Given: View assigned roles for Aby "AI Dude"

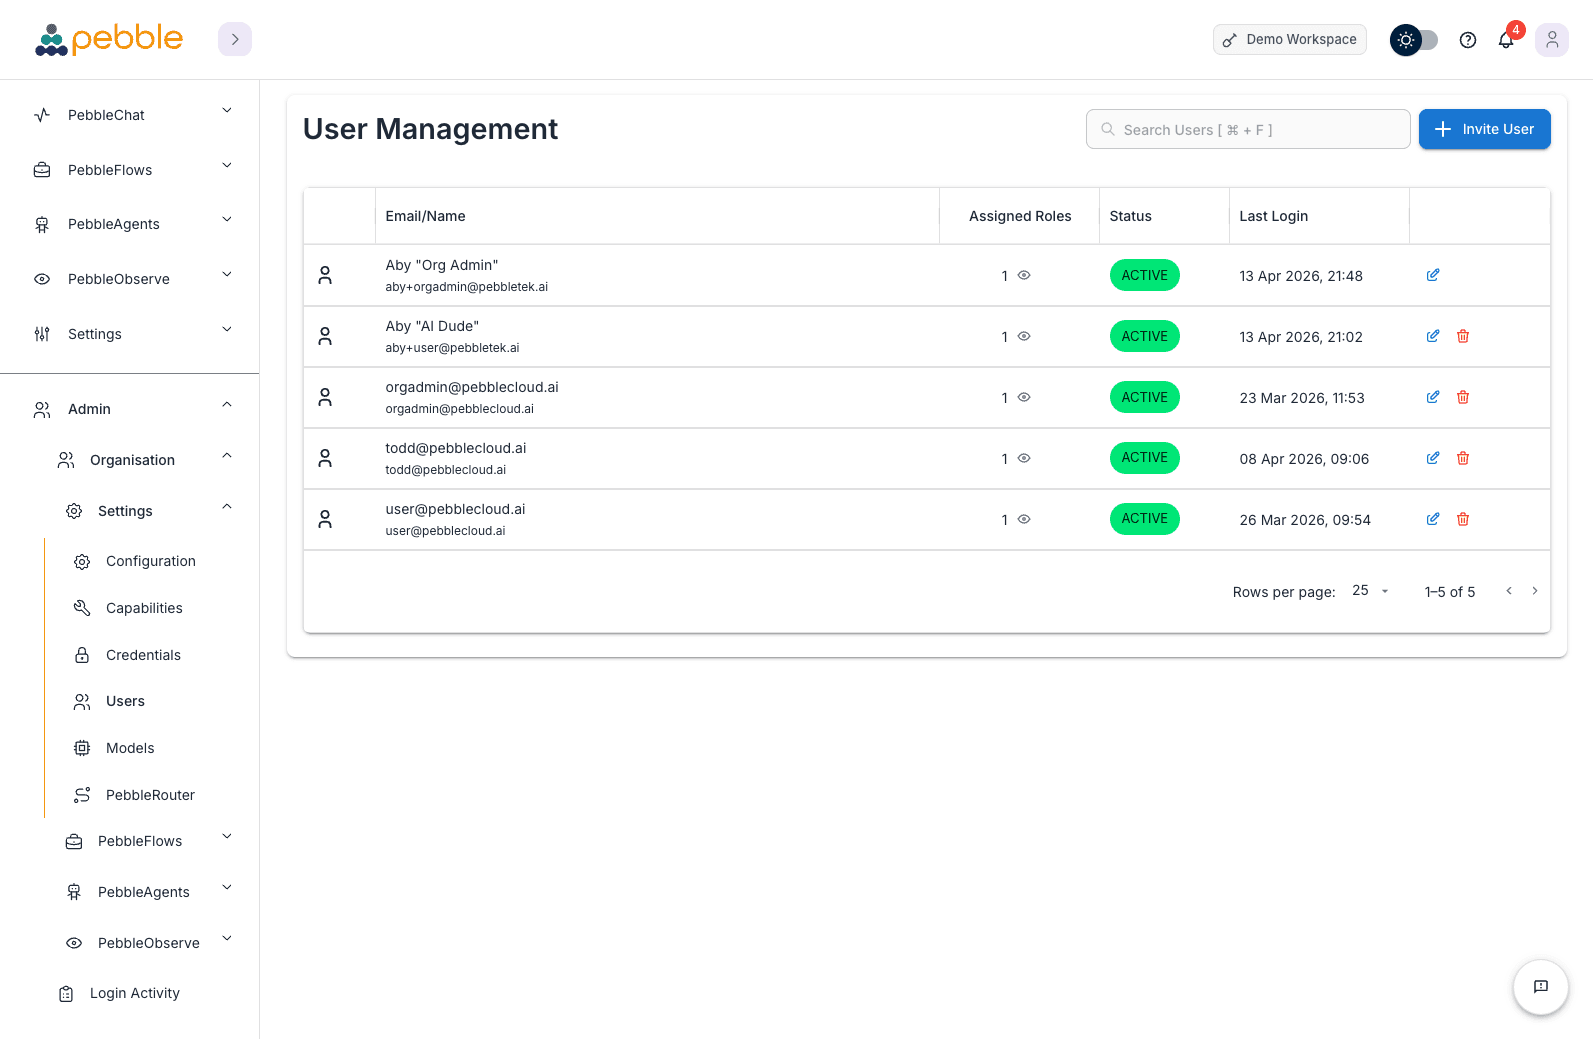Looking at the screenshot, I should tap(1024, 336).
